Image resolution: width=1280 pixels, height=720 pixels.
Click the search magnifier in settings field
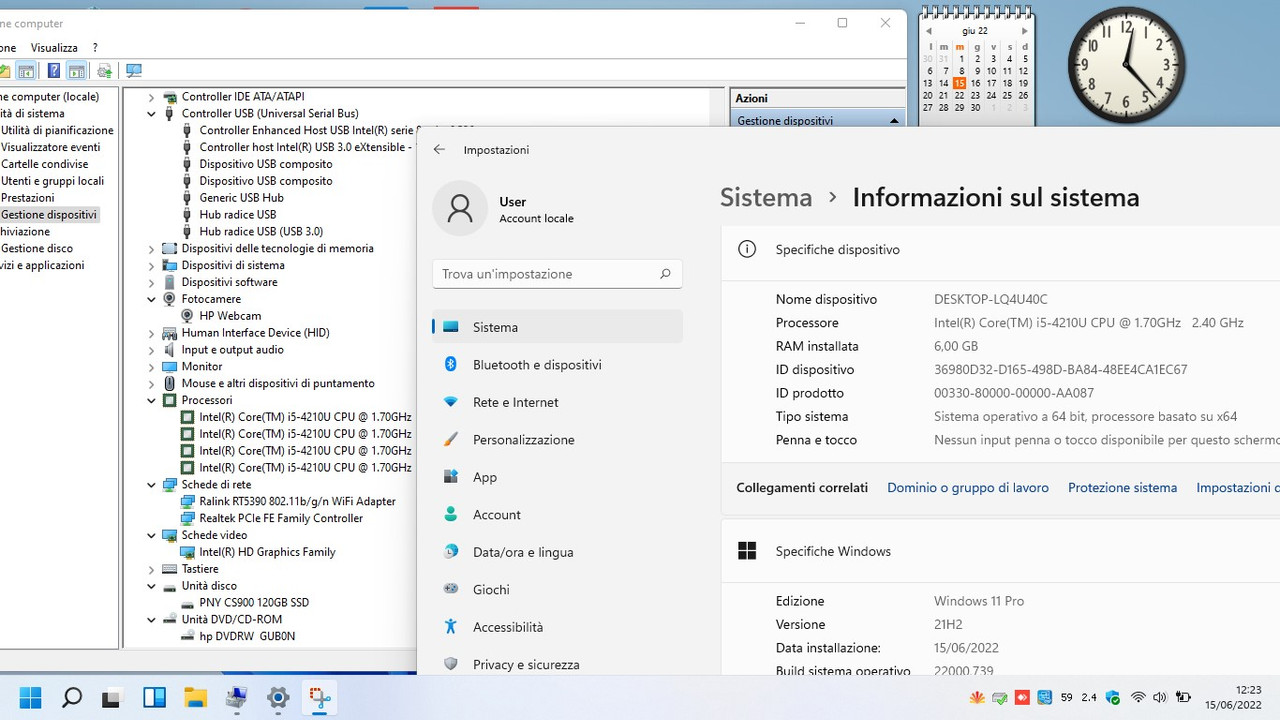665,274
